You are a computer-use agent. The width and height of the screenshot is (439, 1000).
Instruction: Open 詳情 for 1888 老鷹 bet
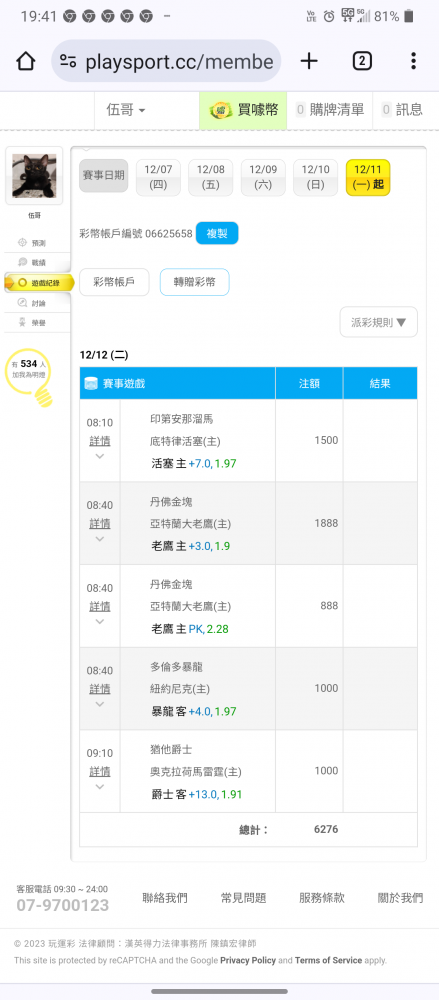tap(100, 524)
